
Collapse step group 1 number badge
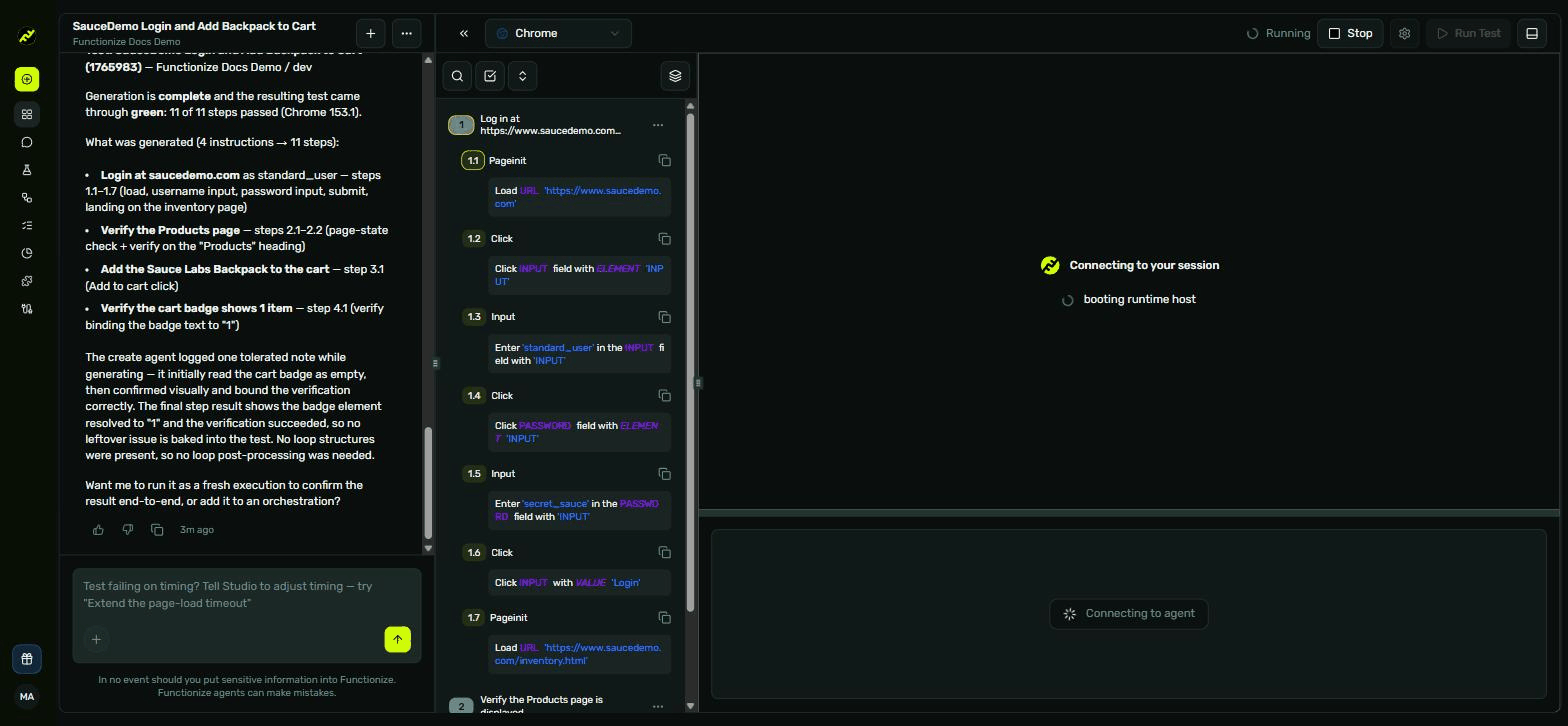[461, 125]
